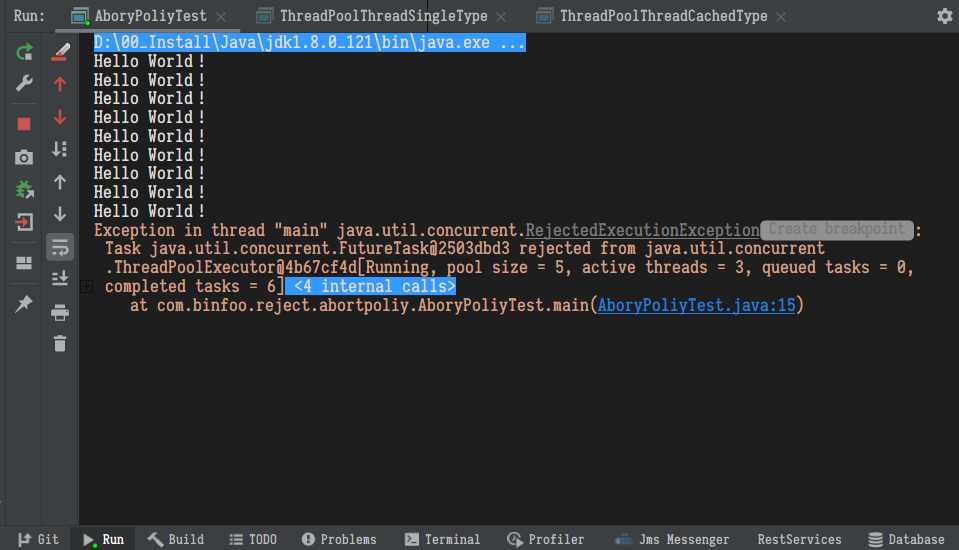The width and height of the screenshot is (959, 550).
Task: Open the Jms Messenger tool window
Action: coord(672,539)
